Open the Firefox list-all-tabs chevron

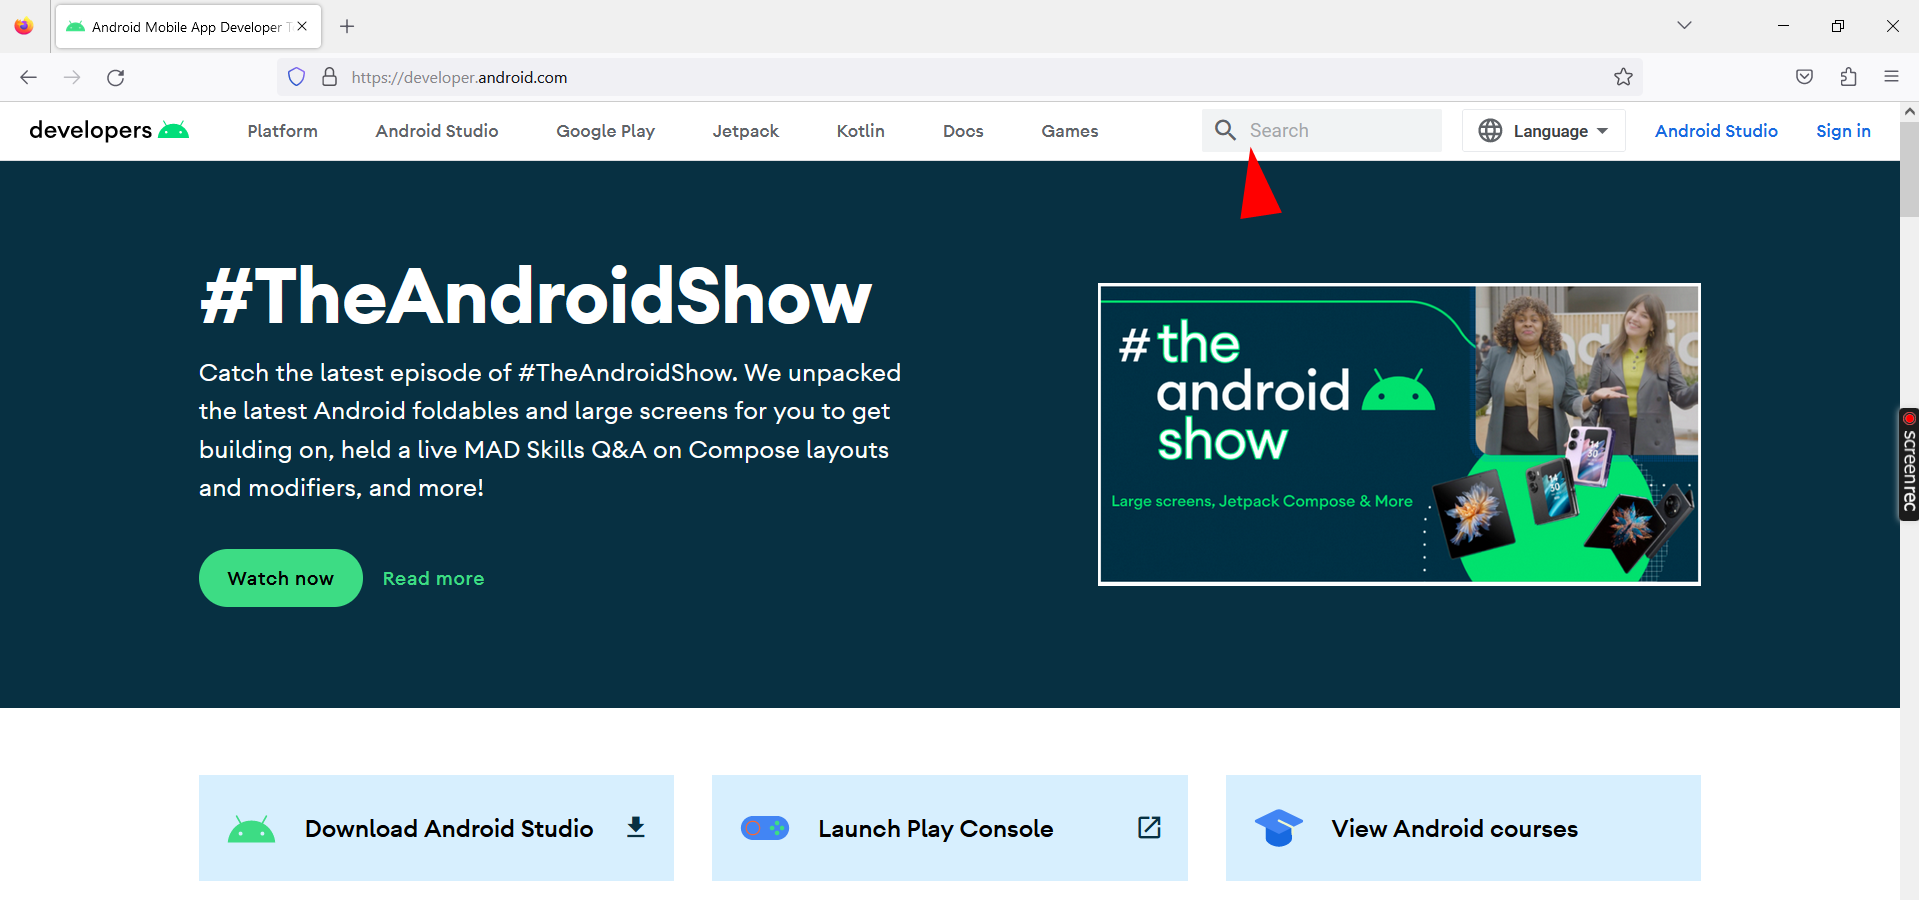[x=1684, y=25]
